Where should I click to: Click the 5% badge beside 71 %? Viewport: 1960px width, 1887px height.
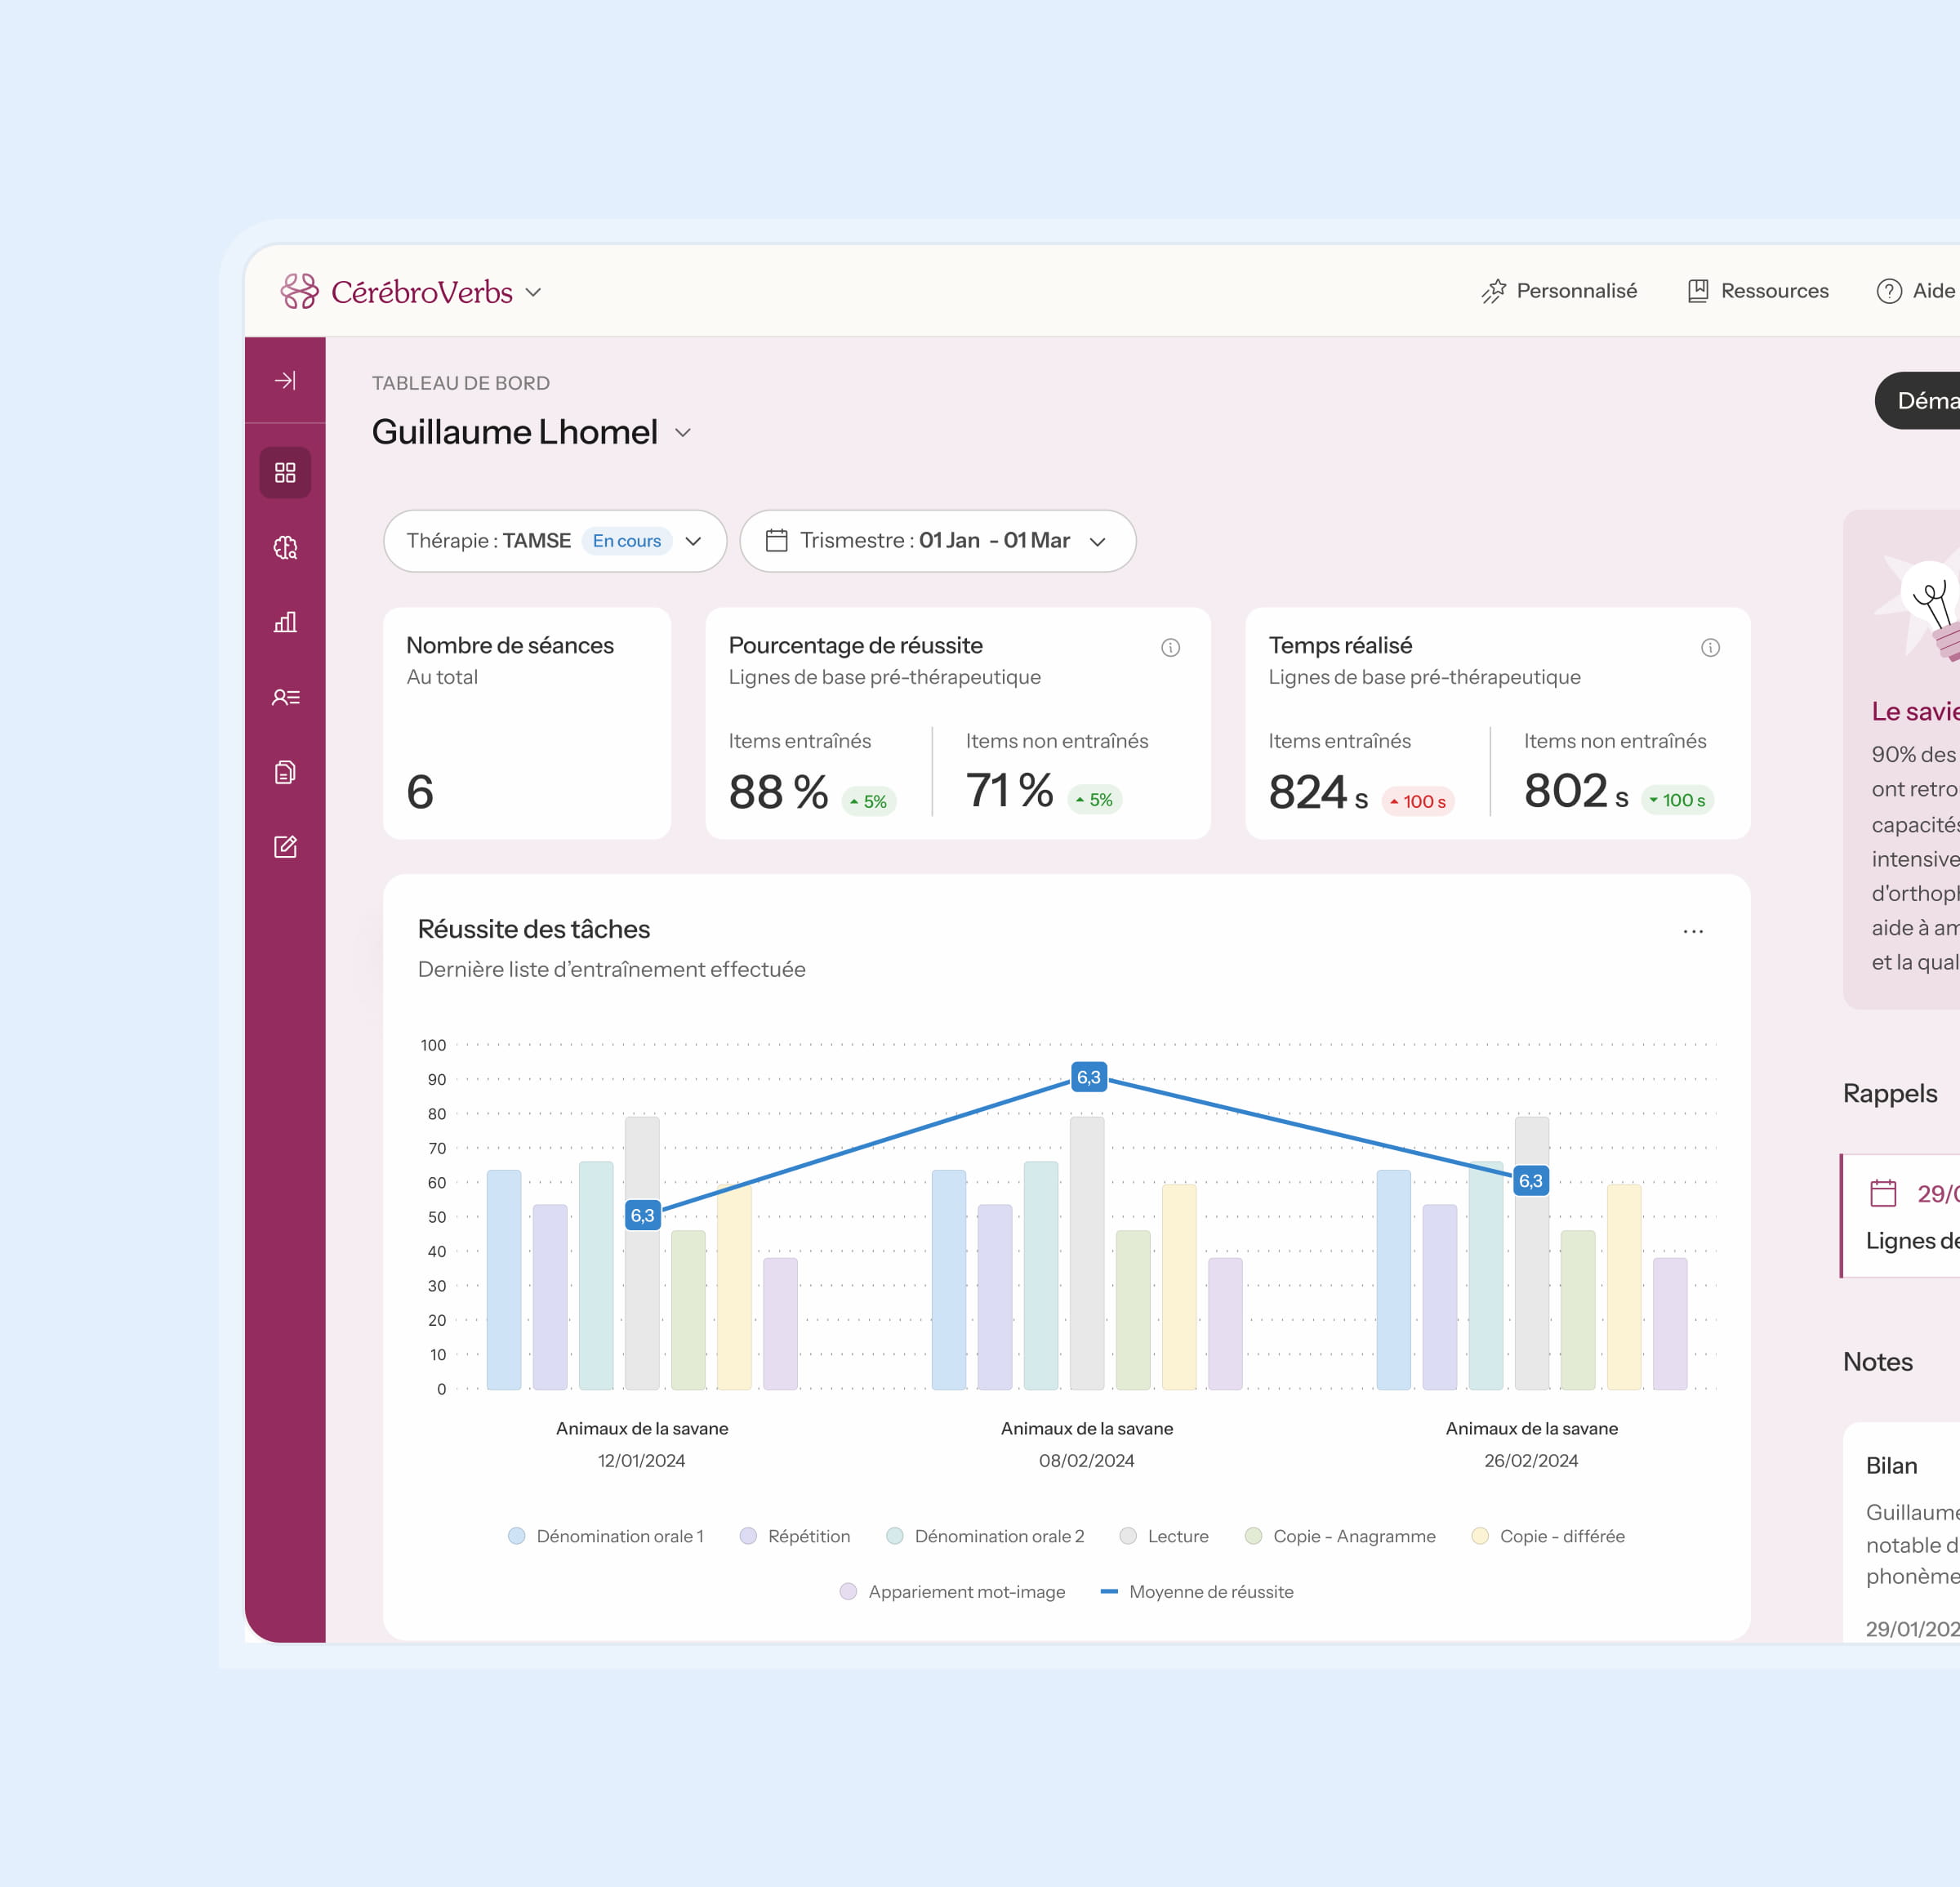coord(1095,800)
